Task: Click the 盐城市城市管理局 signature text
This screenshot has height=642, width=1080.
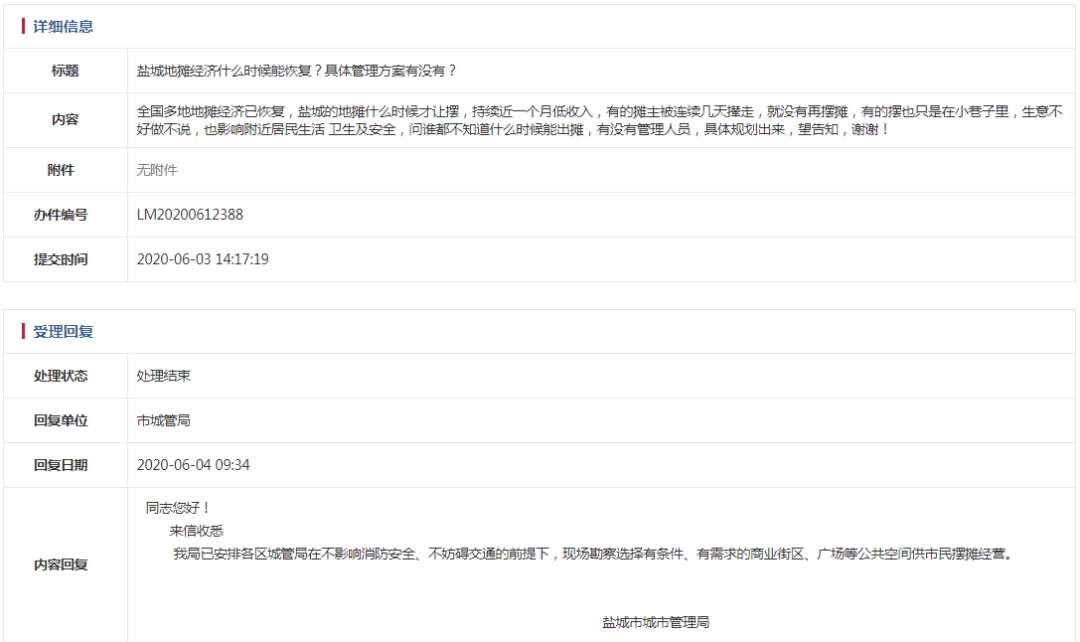Action: 655,619
